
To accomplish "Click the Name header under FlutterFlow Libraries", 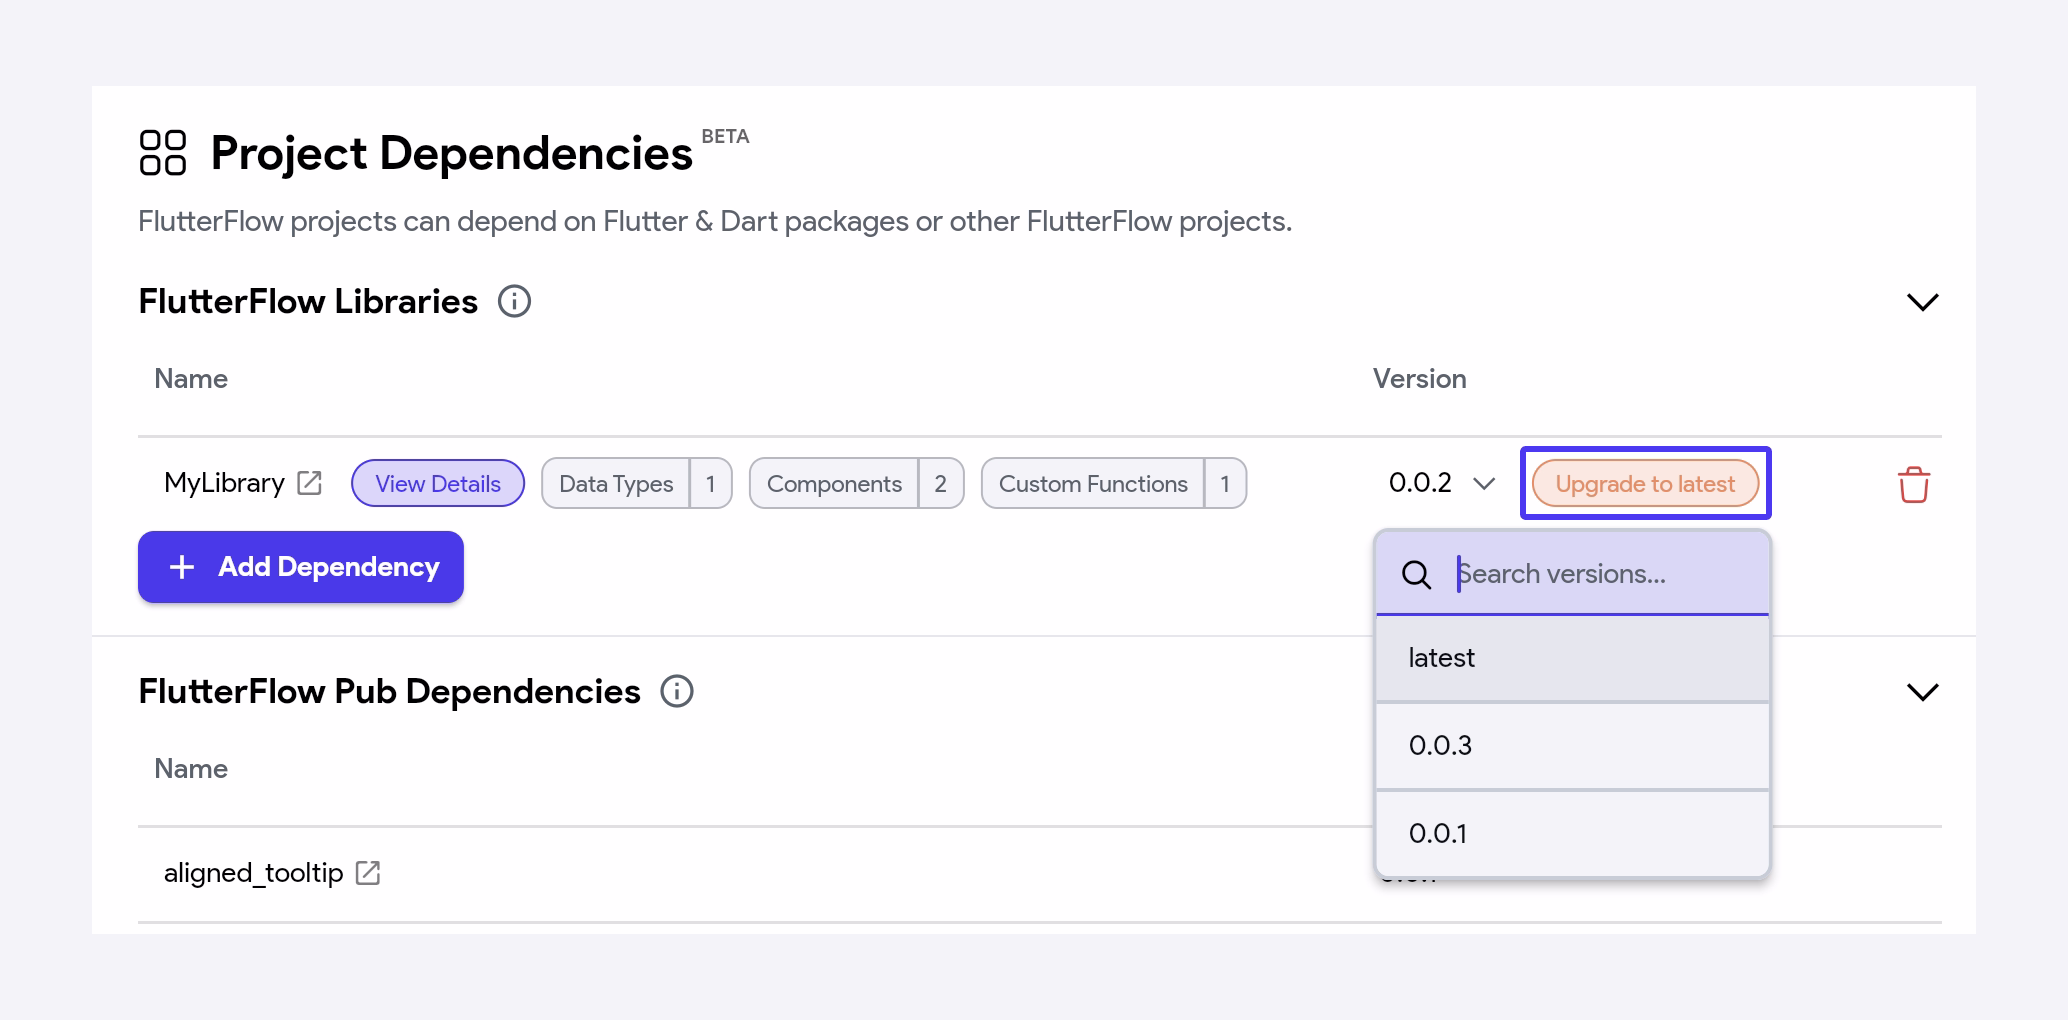I will click(x=191, y=379).
